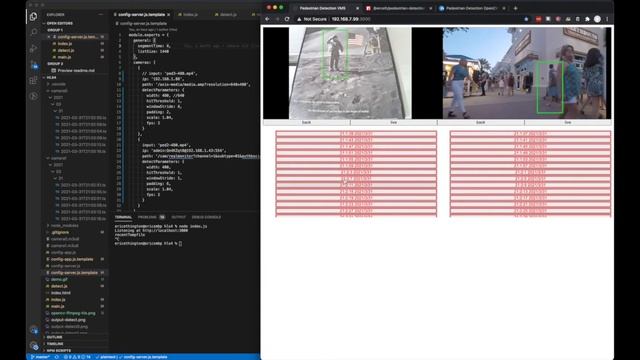Viewport: 640px width, 360px height.
Task: Open Preview readme.md in Group 2
Action: pos(76,71)
